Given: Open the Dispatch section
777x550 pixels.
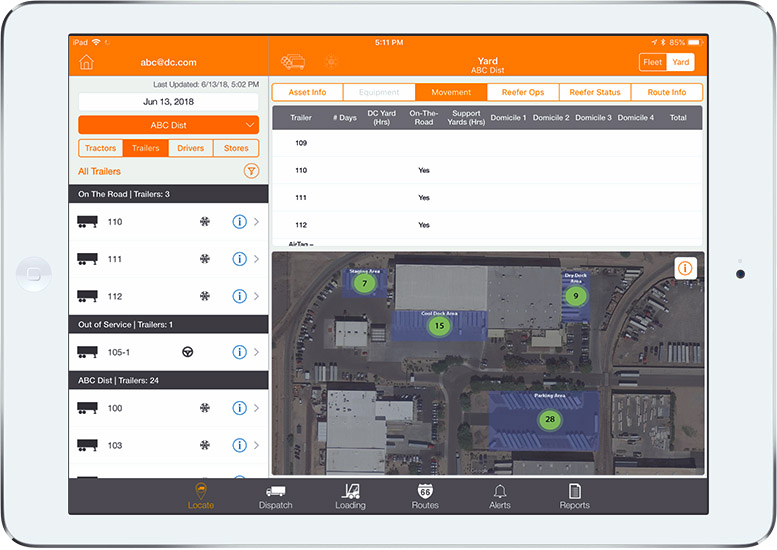Looking at the screenshot, I should click(276, 496).
